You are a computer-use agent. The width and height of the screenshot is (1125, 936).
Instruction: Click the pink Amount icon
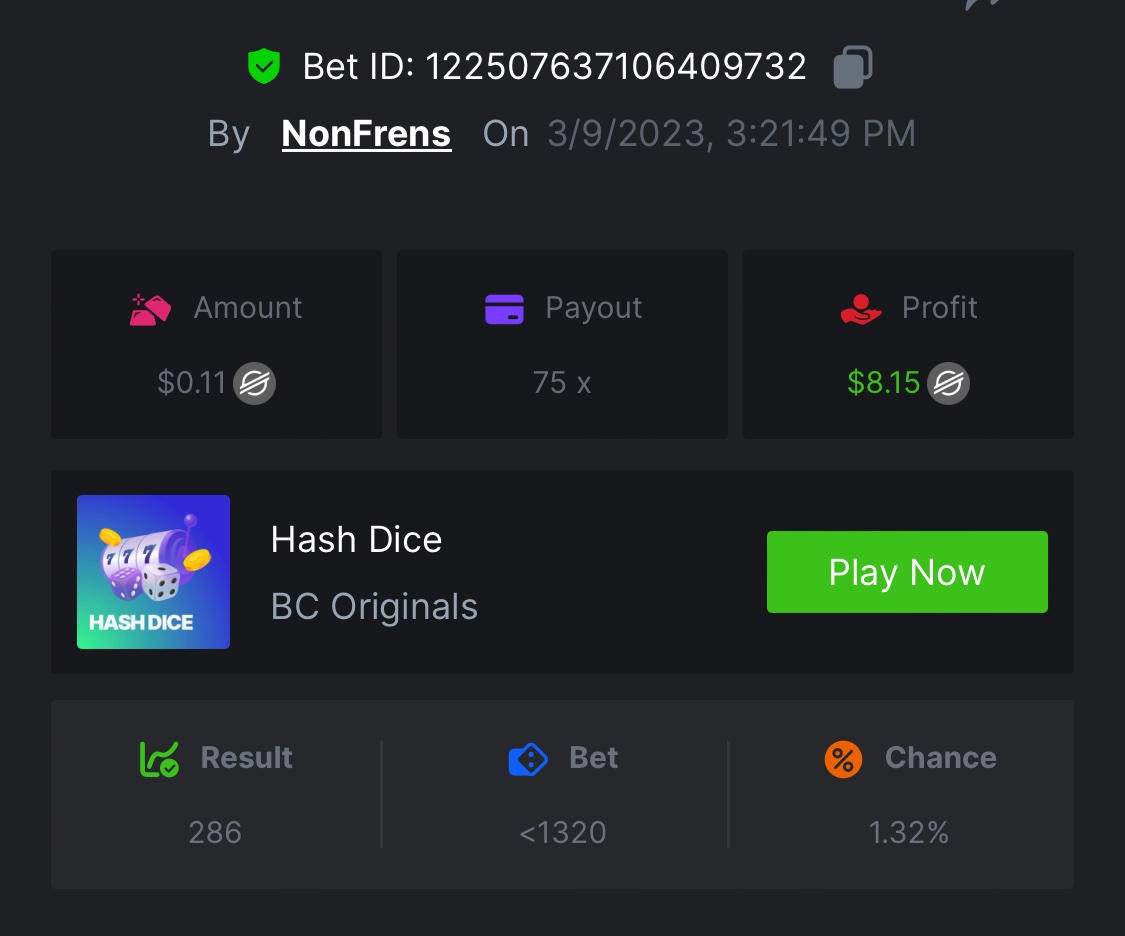pos(151,309)
